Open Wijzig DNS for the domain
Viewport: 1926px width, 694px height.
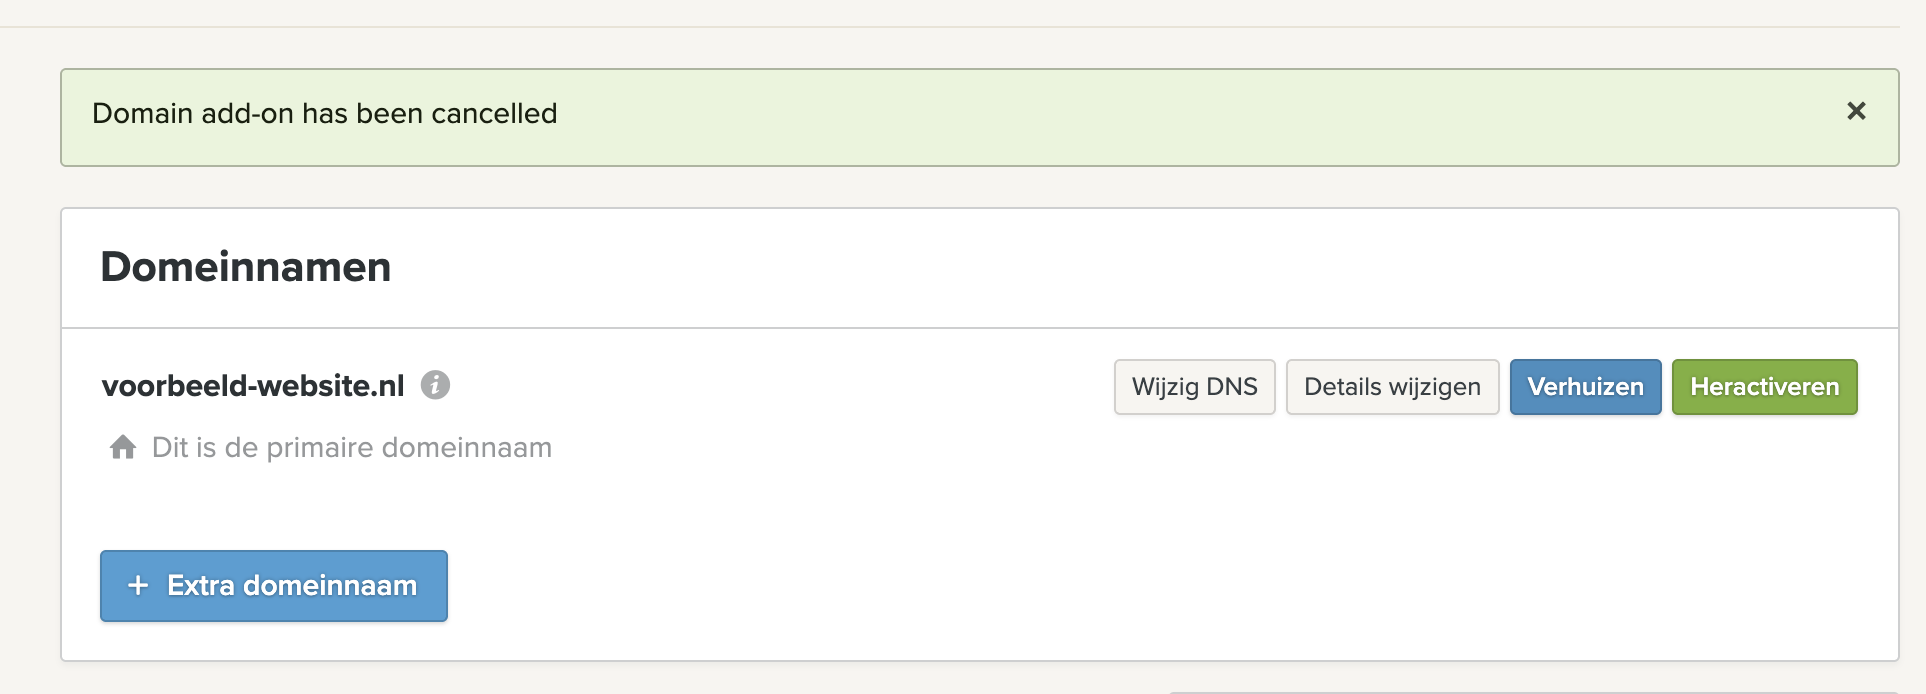coord(1195,387)
